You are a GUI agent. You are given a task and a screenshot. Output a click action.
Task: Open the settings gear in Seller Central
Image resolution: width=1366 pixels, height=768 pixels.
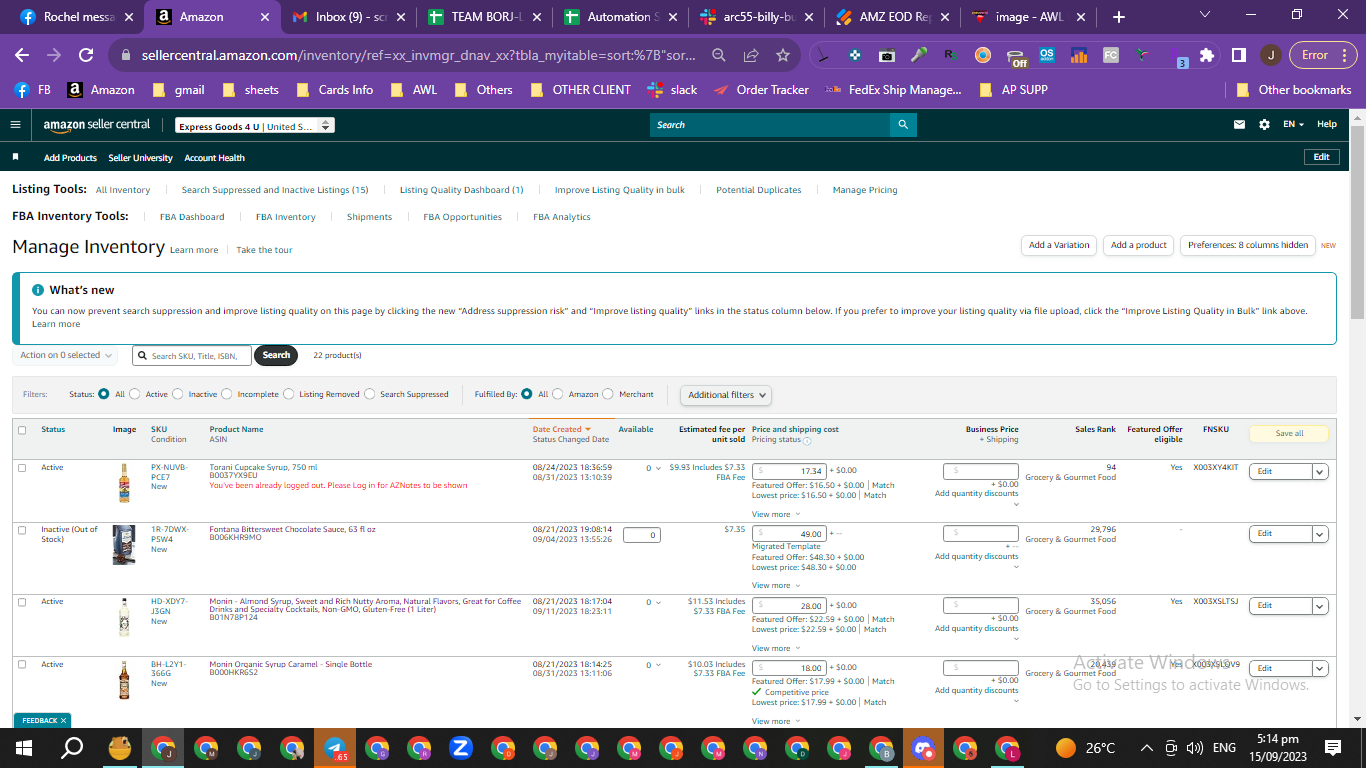(1264, 125)
